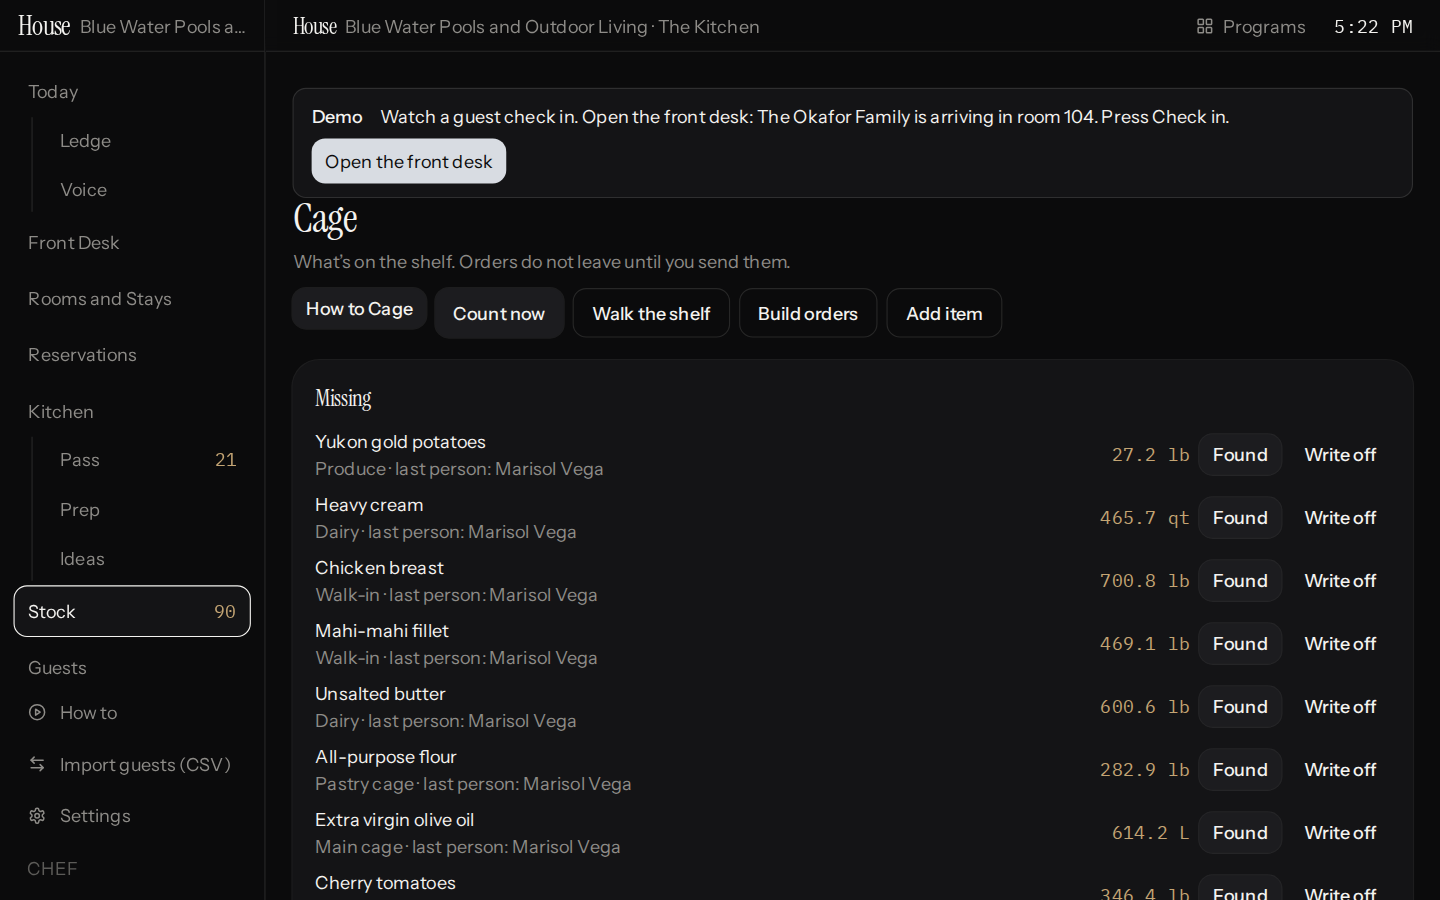The image size is (1440, 900).
Task: Click the Import guests arrows icon
Action: [37, 764]
